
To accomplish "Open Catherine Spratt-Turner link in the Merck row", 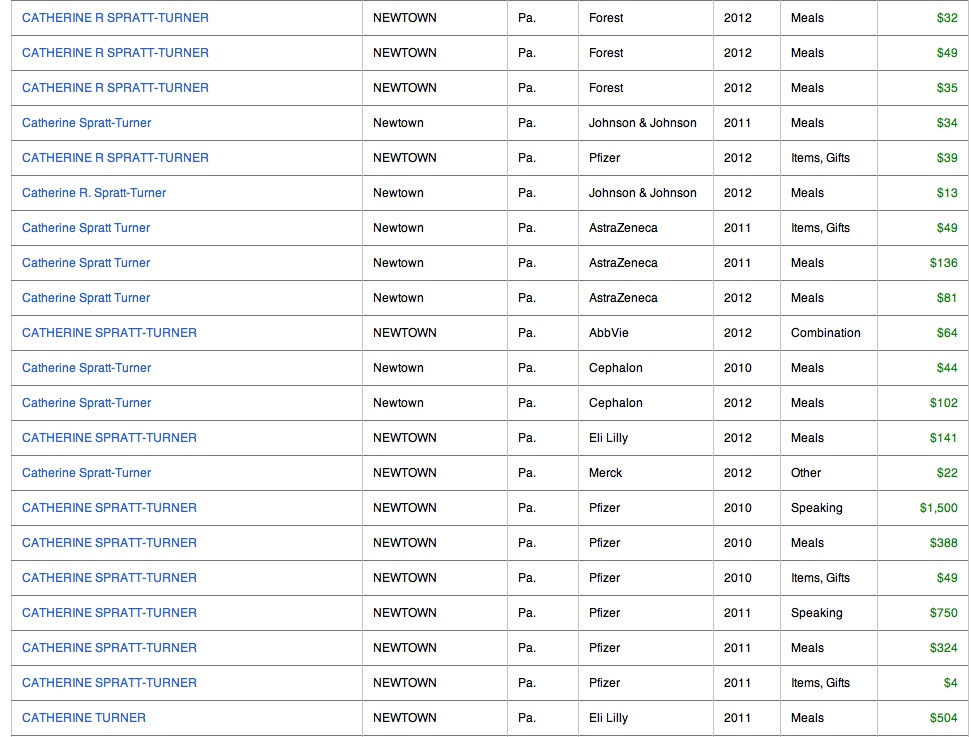I will coord(86,473).
